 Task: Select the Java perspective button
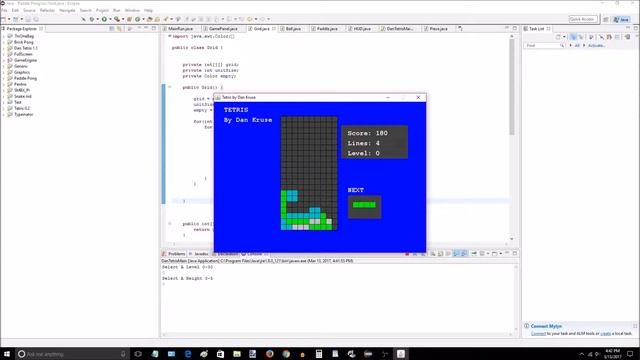coord(621,19)
